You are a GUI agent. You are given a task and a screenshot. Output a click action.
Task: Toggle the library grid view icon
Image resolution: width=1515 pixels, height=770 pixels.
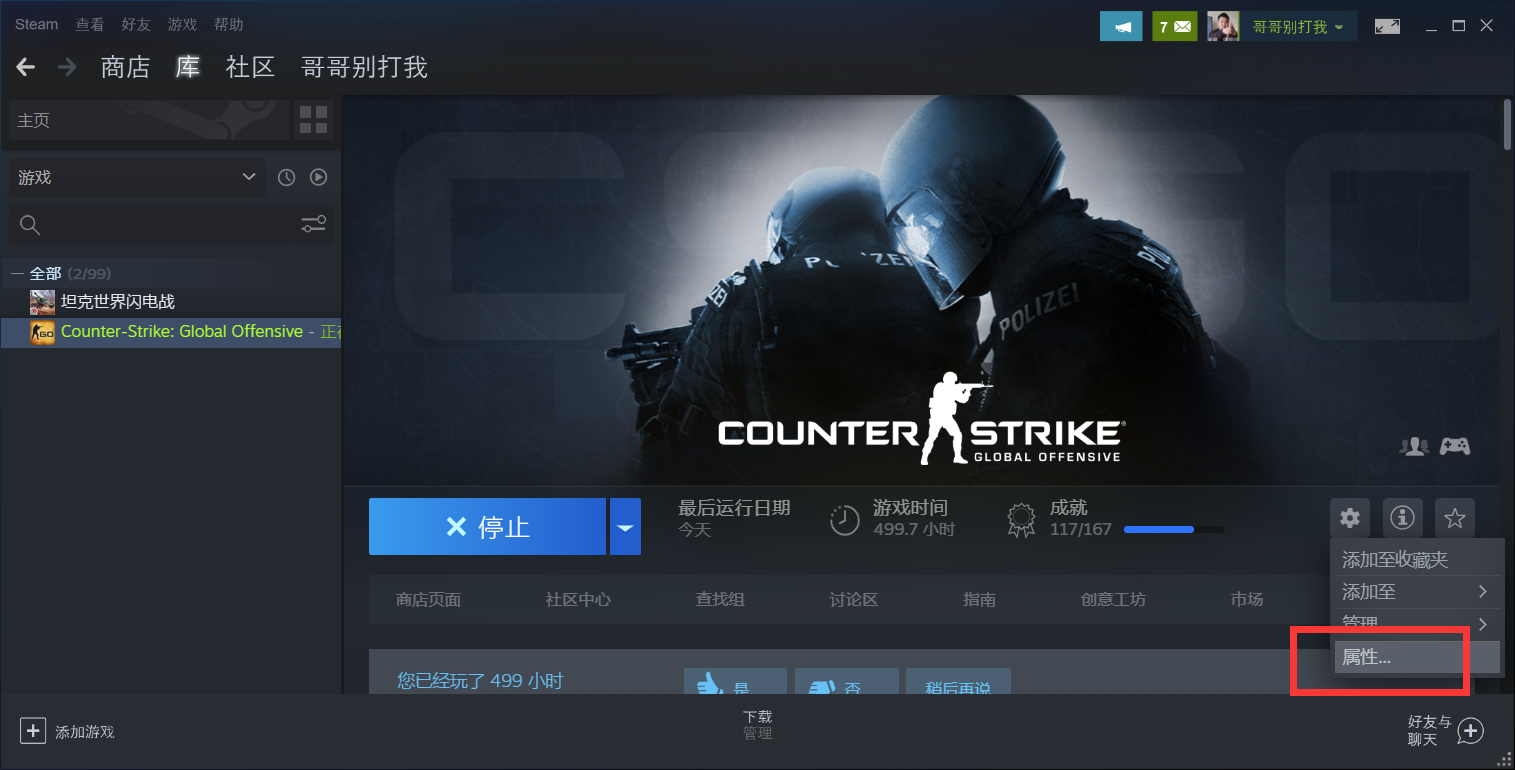pos(313,120)
